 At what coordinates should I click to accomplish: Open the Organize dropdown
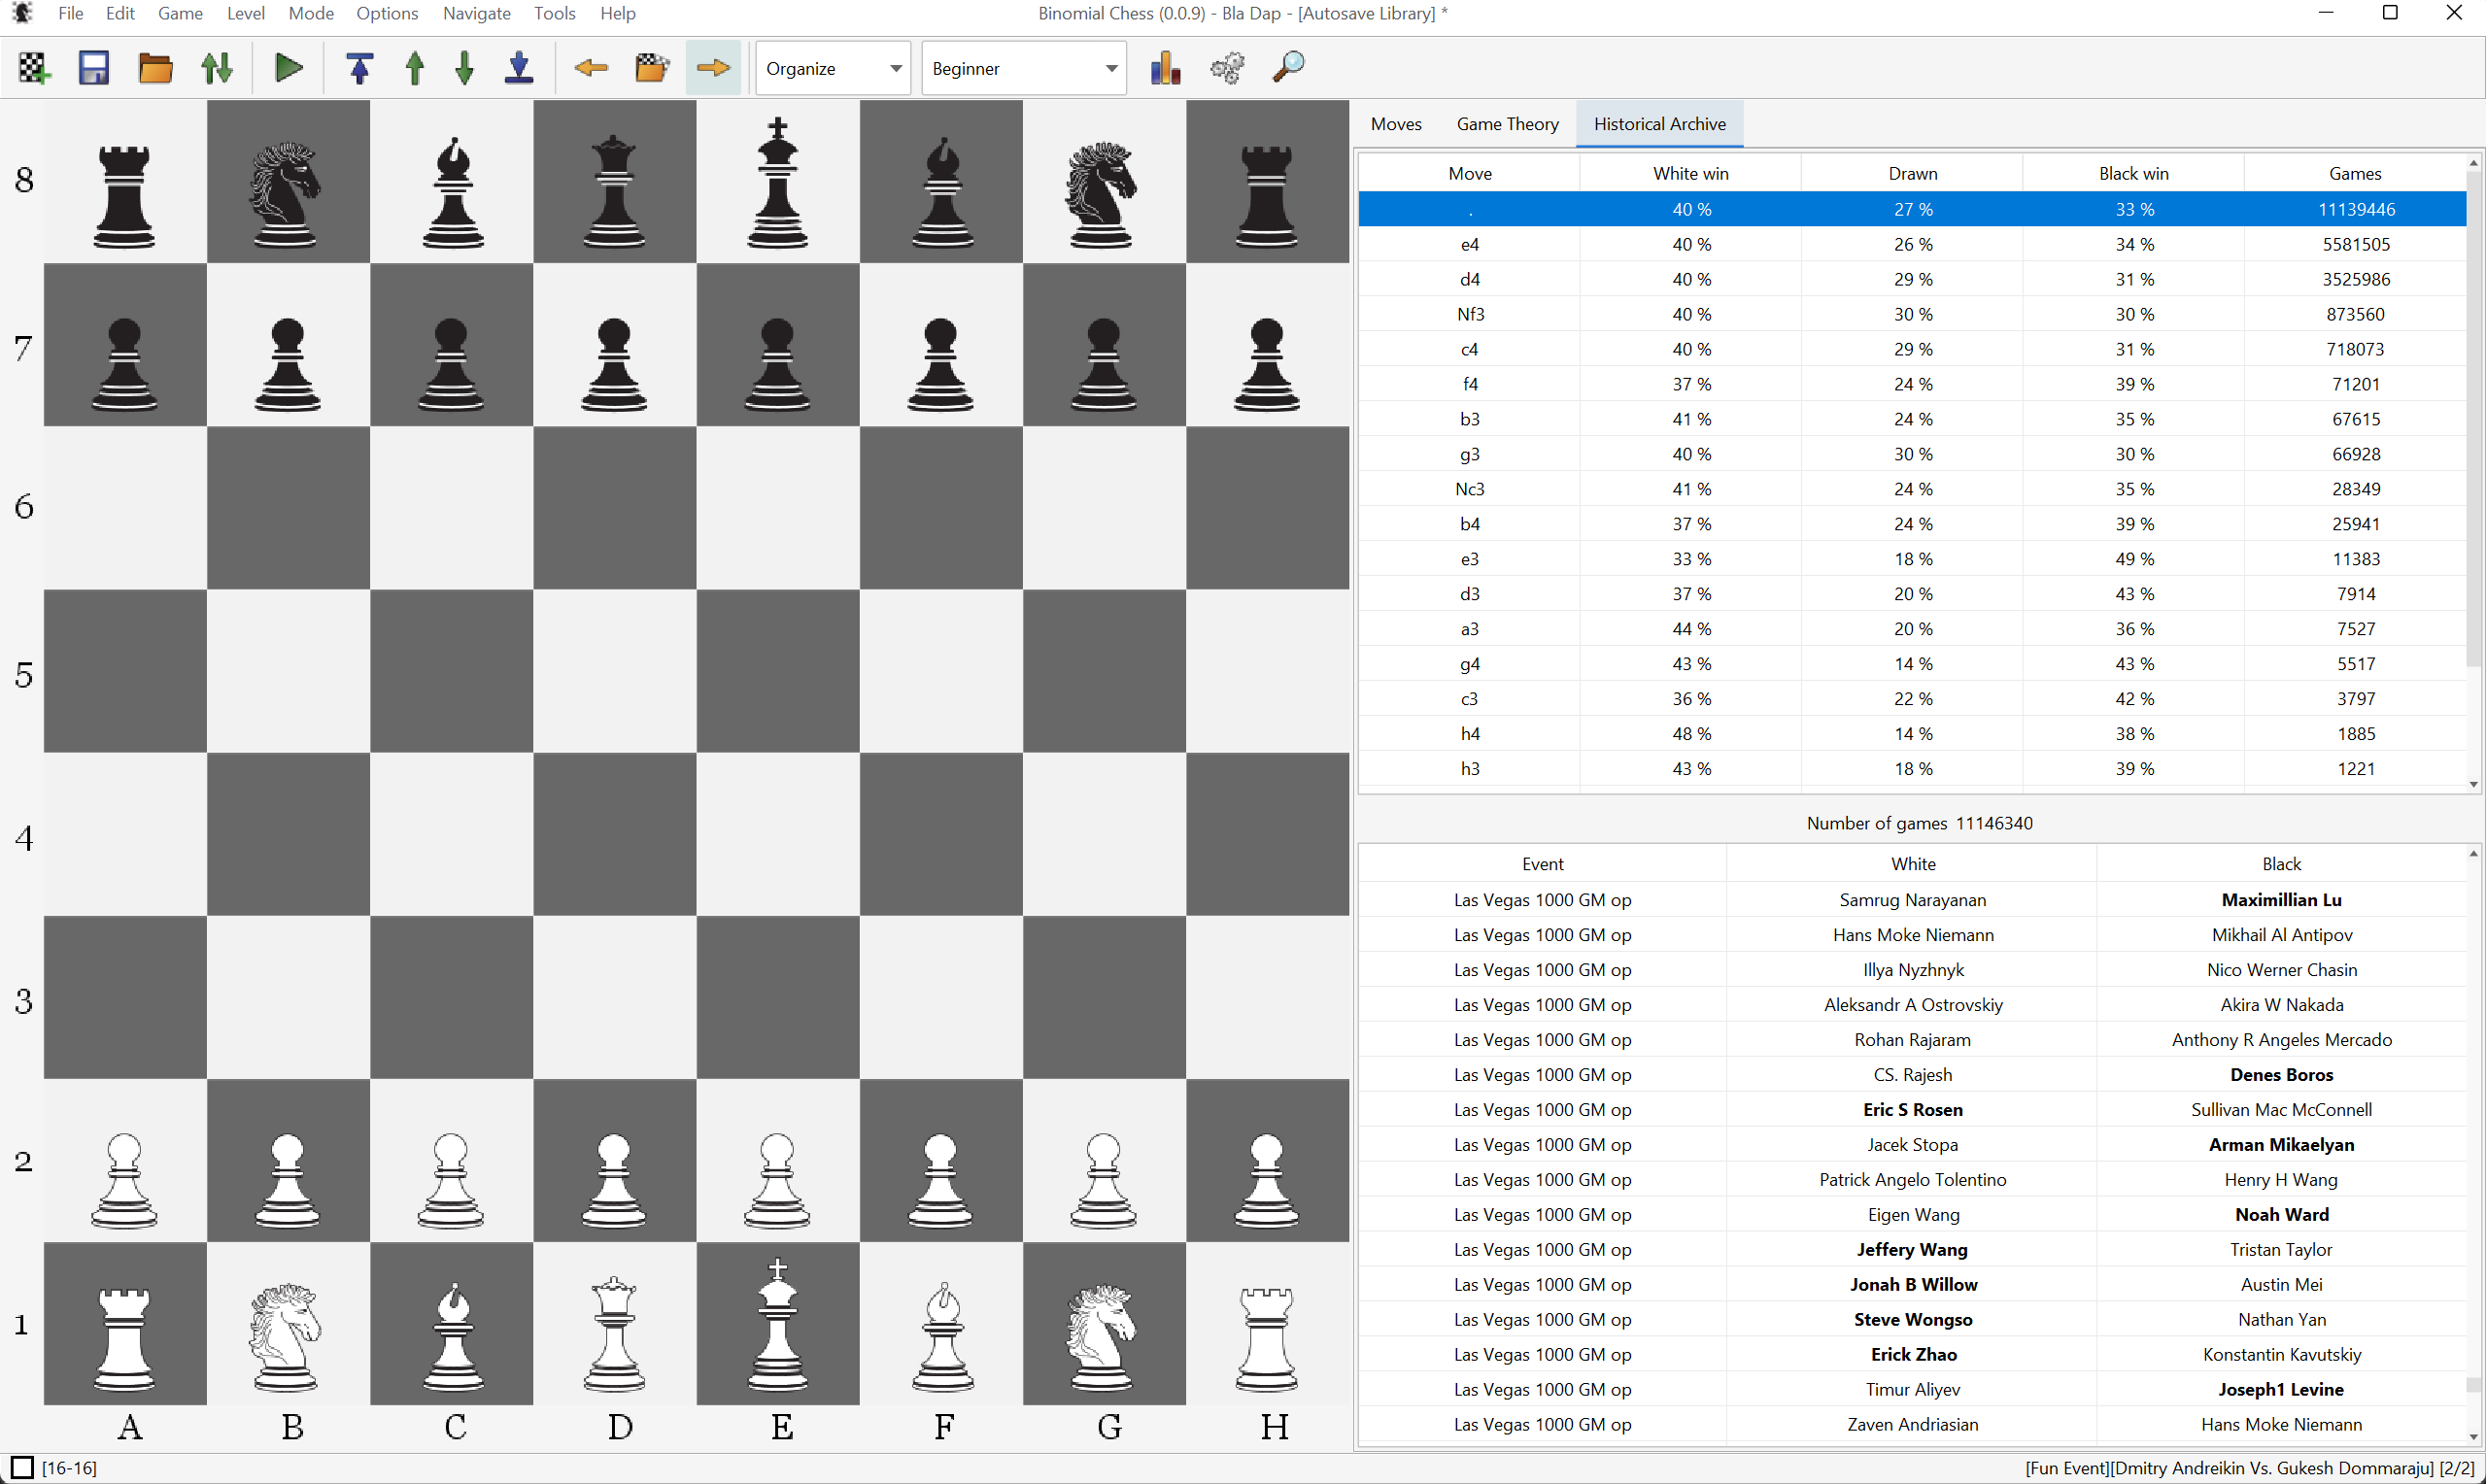click(x=832, y=67)
